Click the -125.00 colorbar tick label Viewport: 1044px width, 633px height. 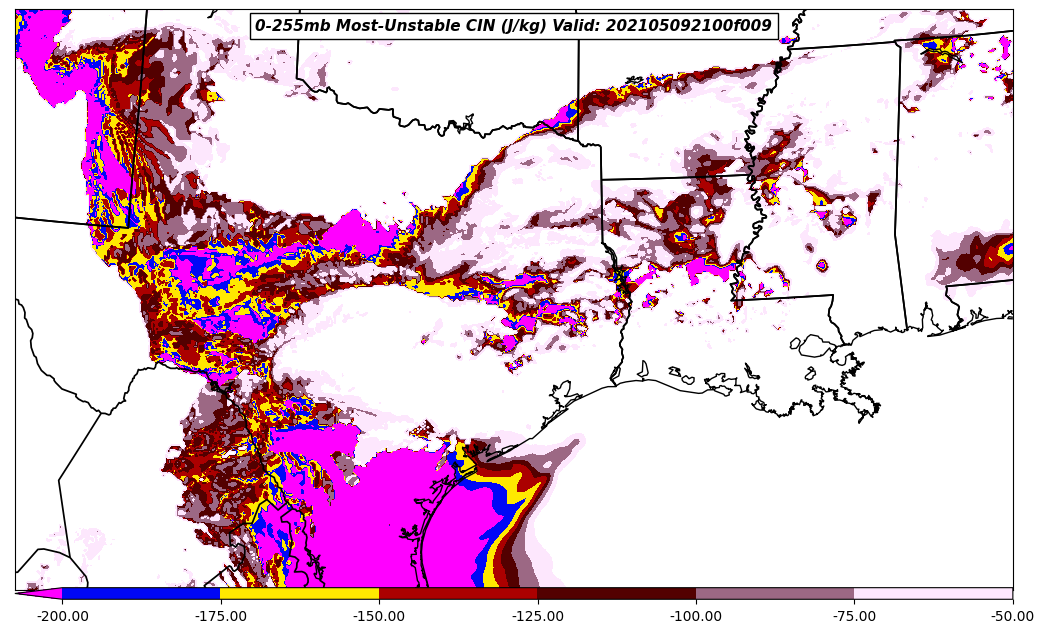click(x=538, y=616)
